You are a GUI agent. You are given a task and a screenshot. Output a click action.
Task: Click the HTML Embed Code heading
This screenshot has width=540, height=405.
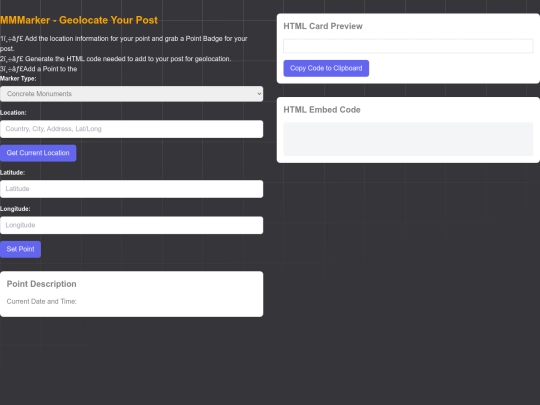322,110
